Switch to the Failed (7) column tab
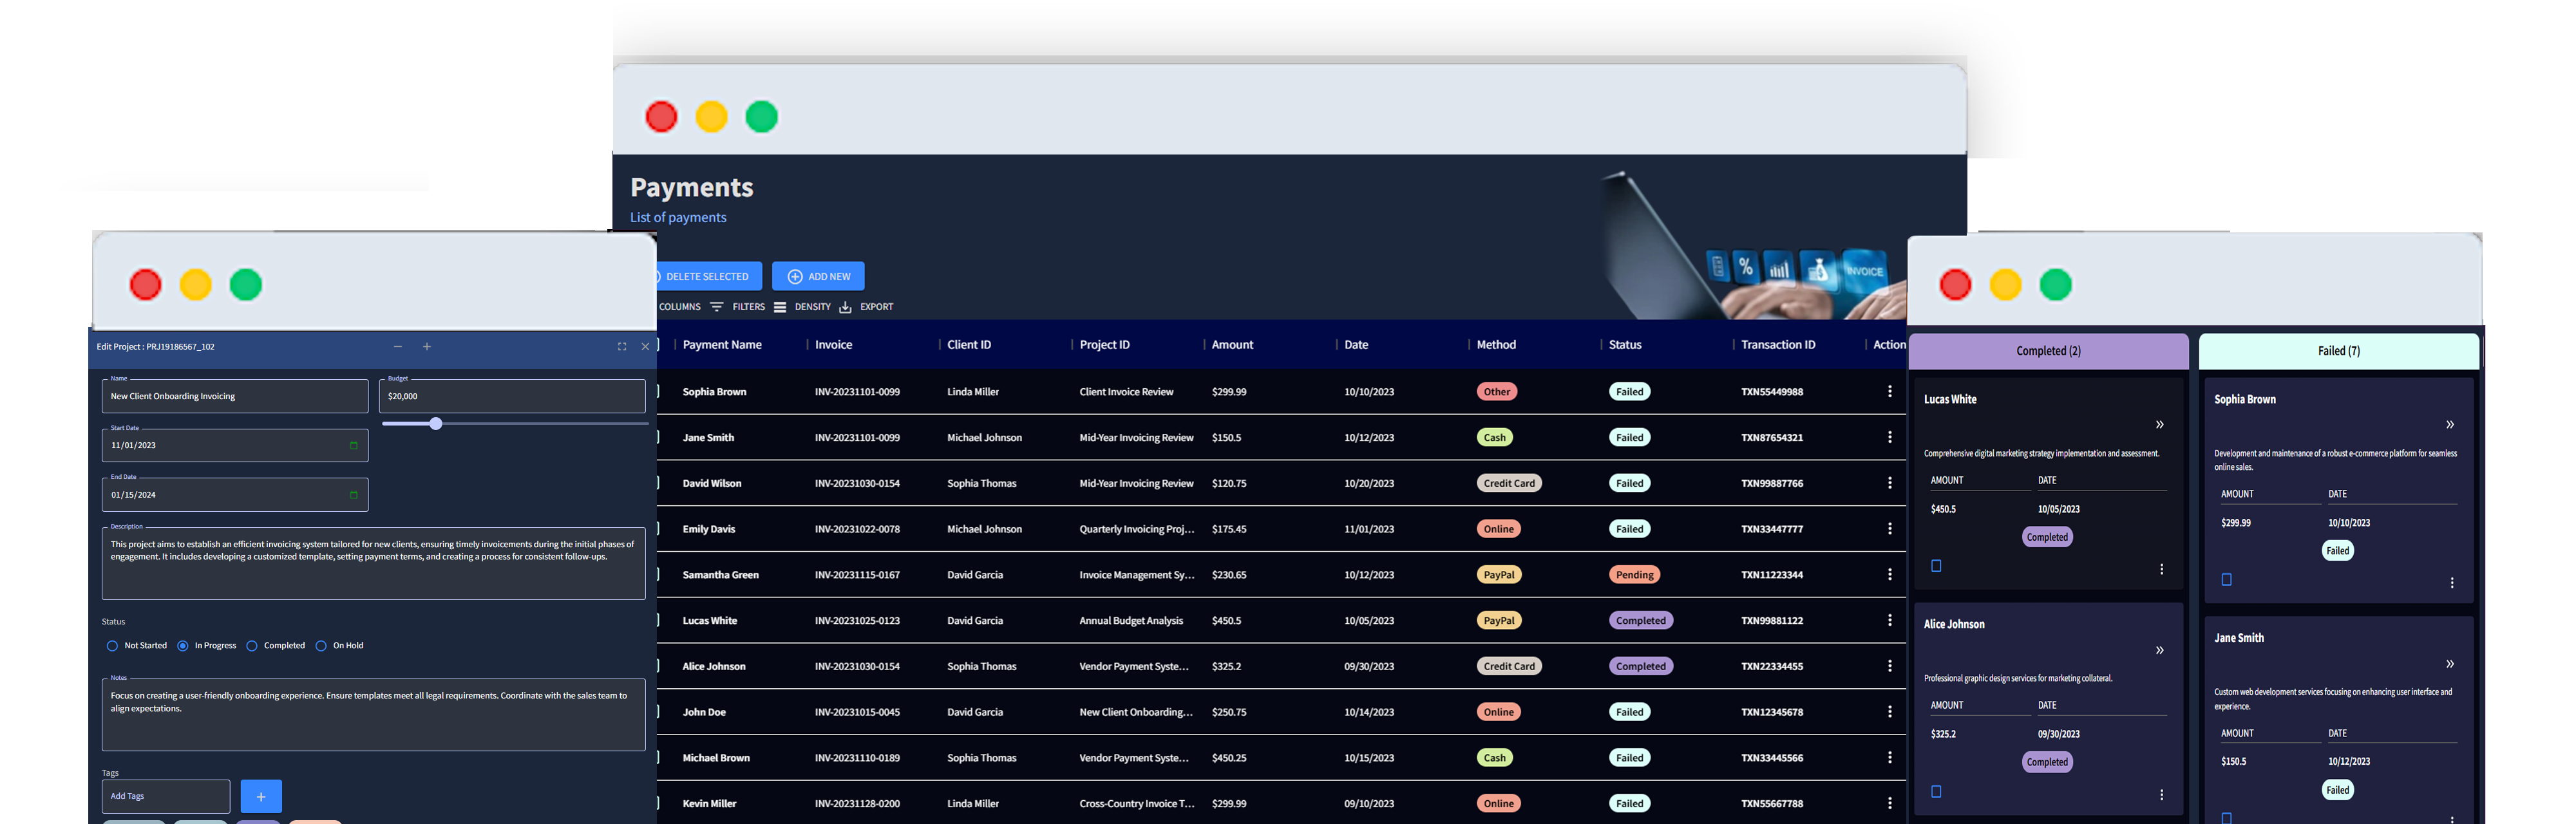The width and height of the screenshot is (2576, 824). 2338,351
